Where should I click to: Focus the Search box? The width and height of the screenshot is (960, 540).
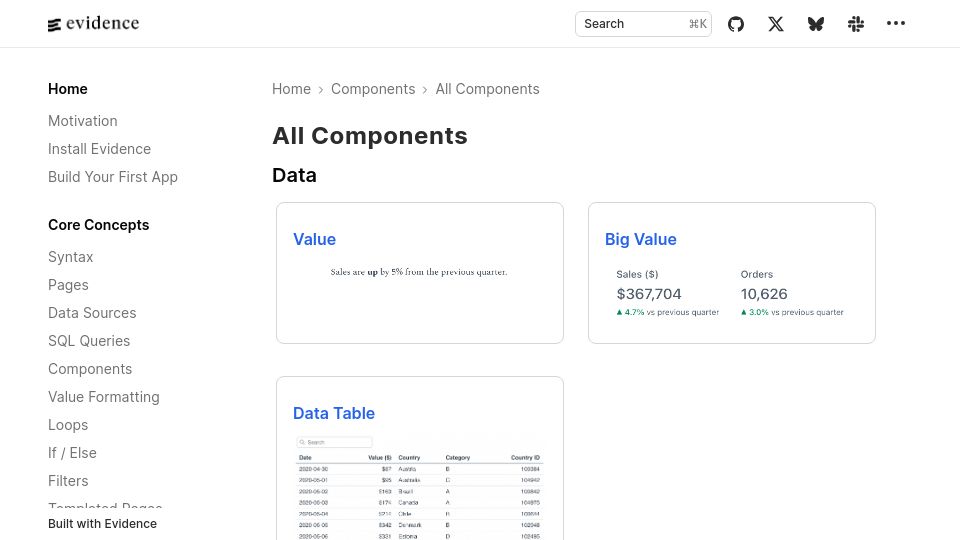643,24
